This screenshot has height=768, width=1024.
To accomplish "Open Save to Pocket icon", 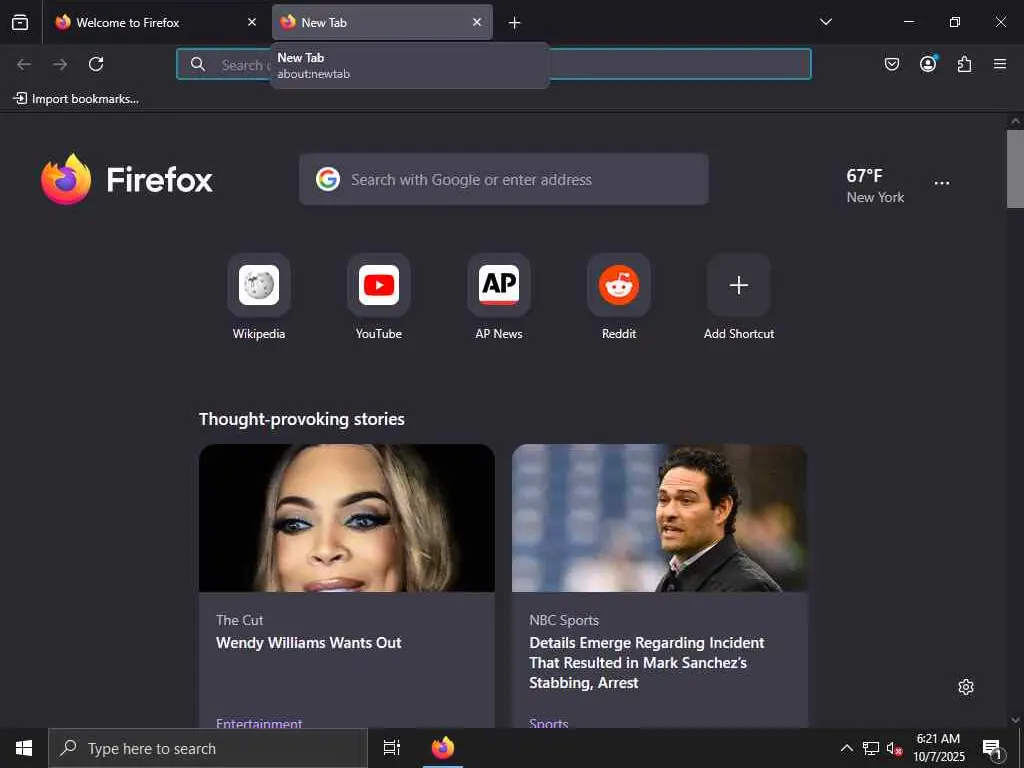I will 891,64.
